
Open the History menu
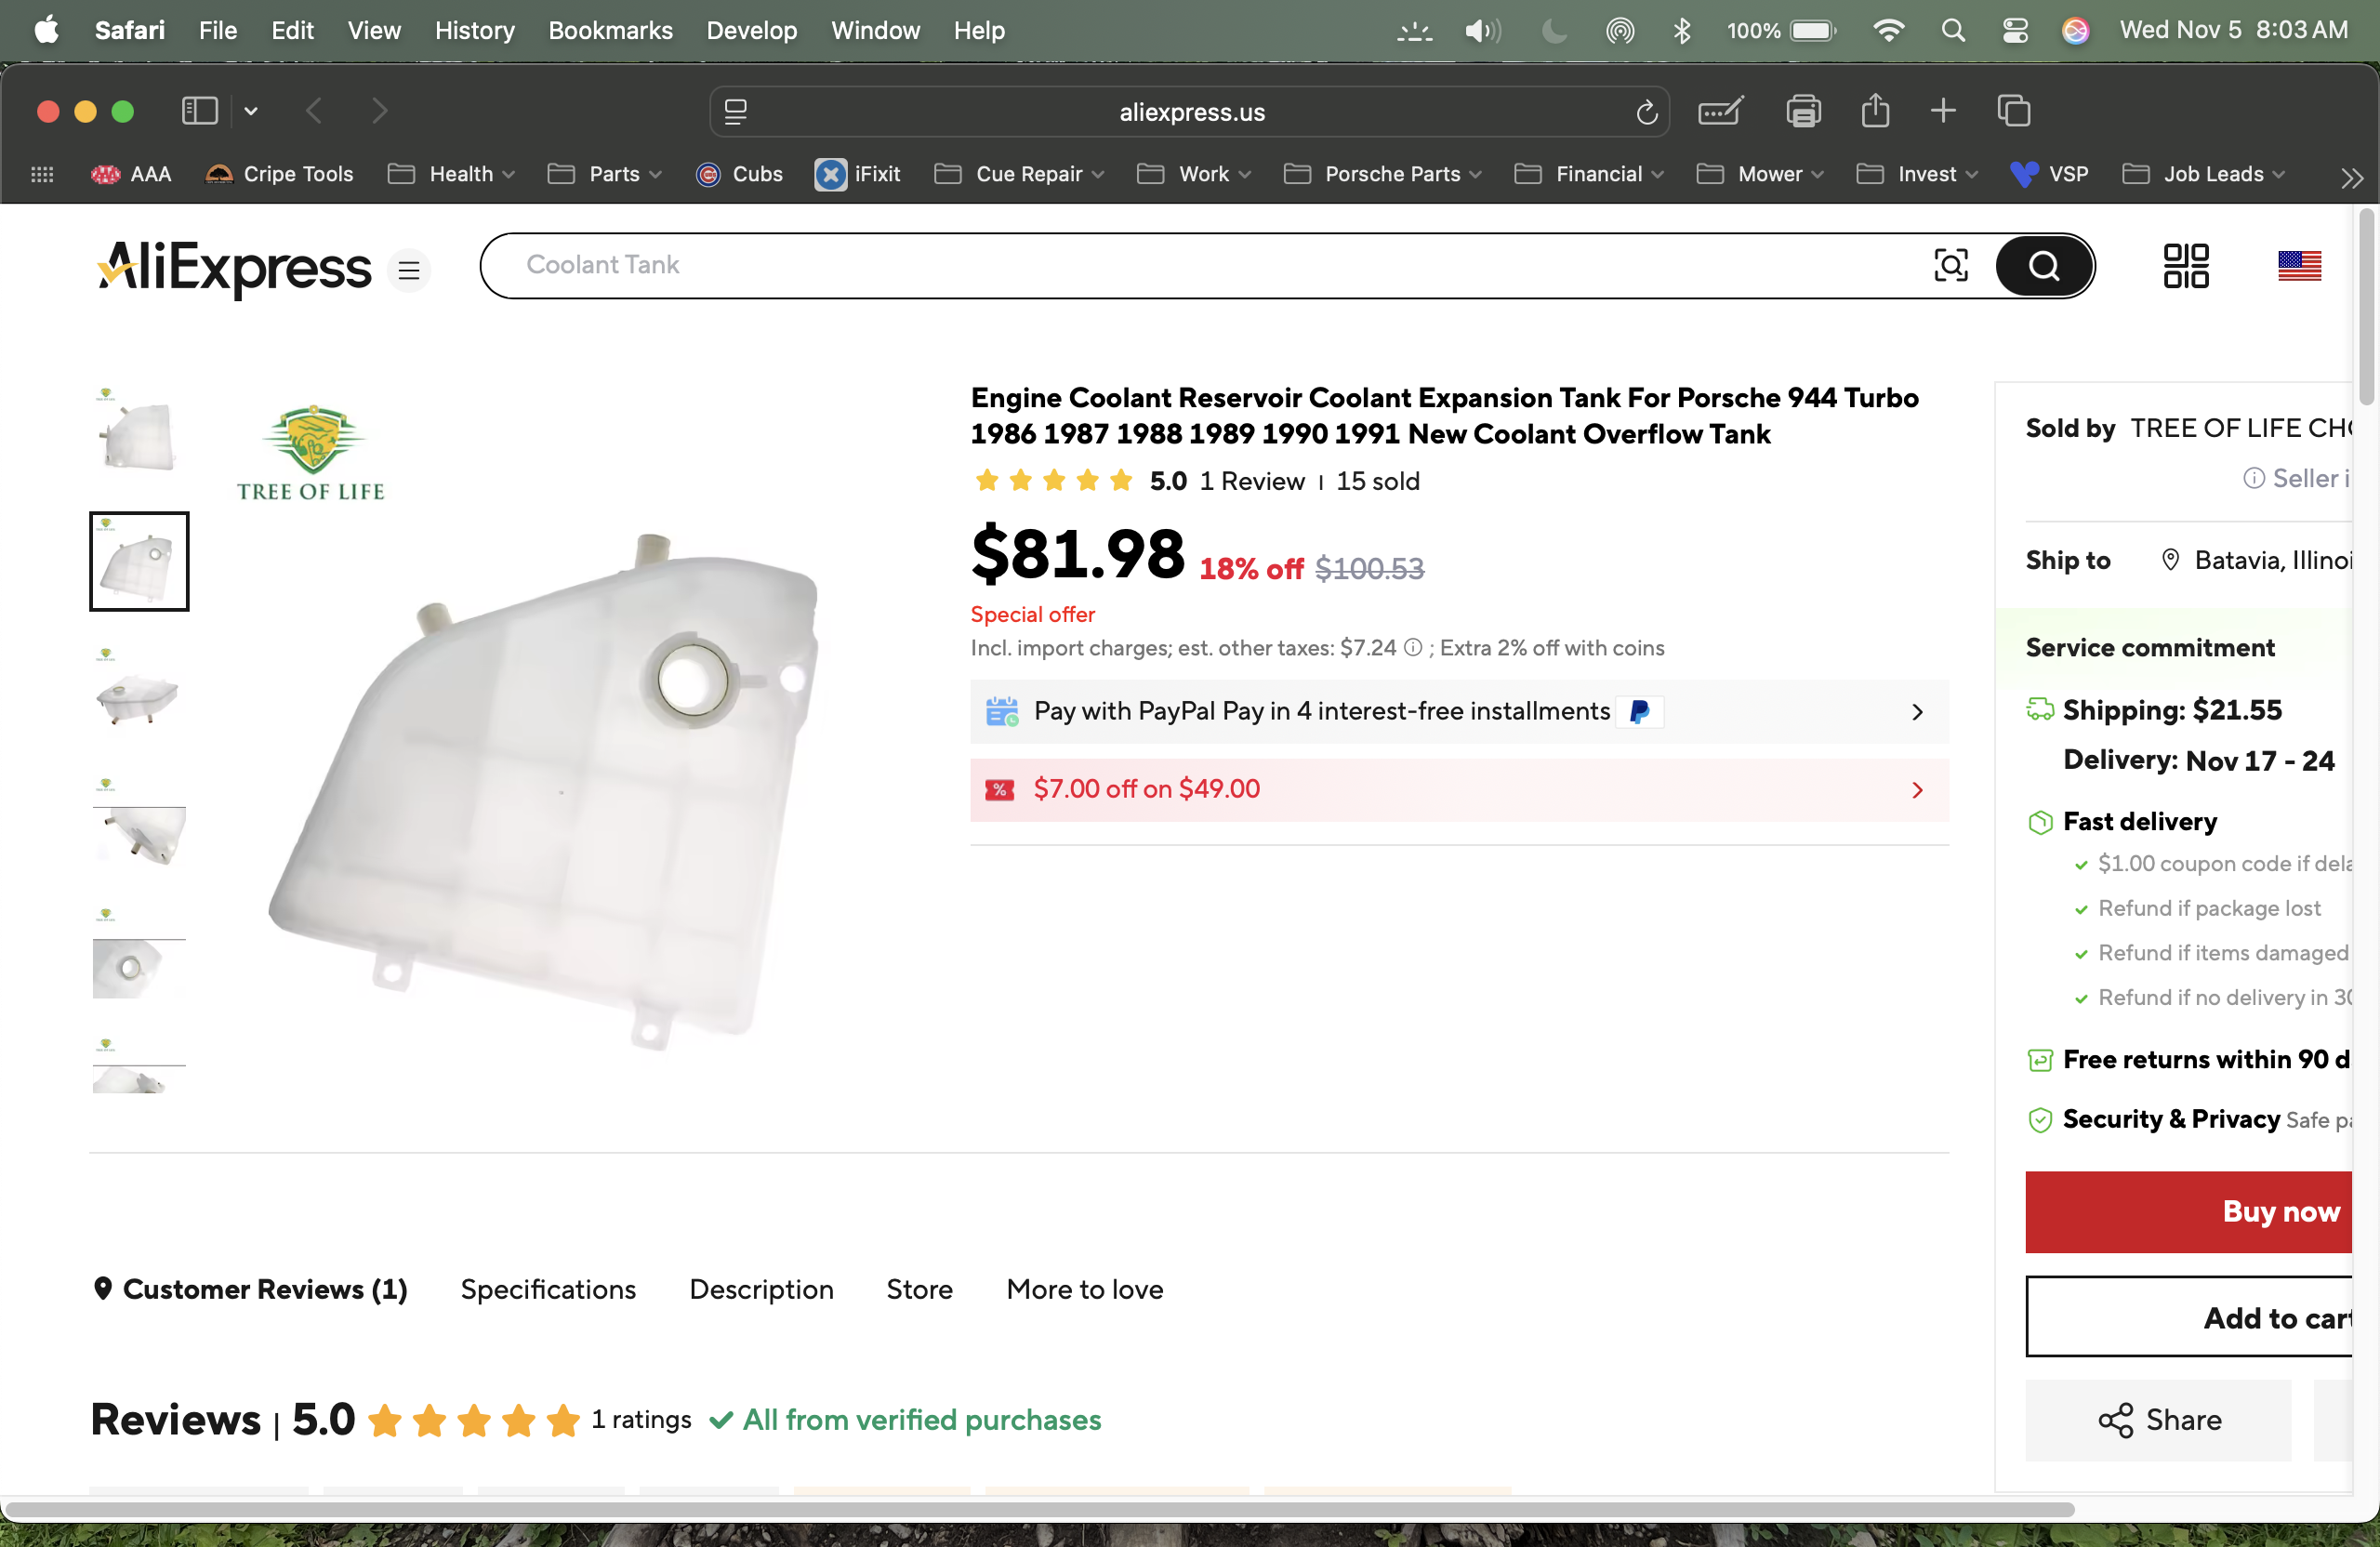coord(474,30)
